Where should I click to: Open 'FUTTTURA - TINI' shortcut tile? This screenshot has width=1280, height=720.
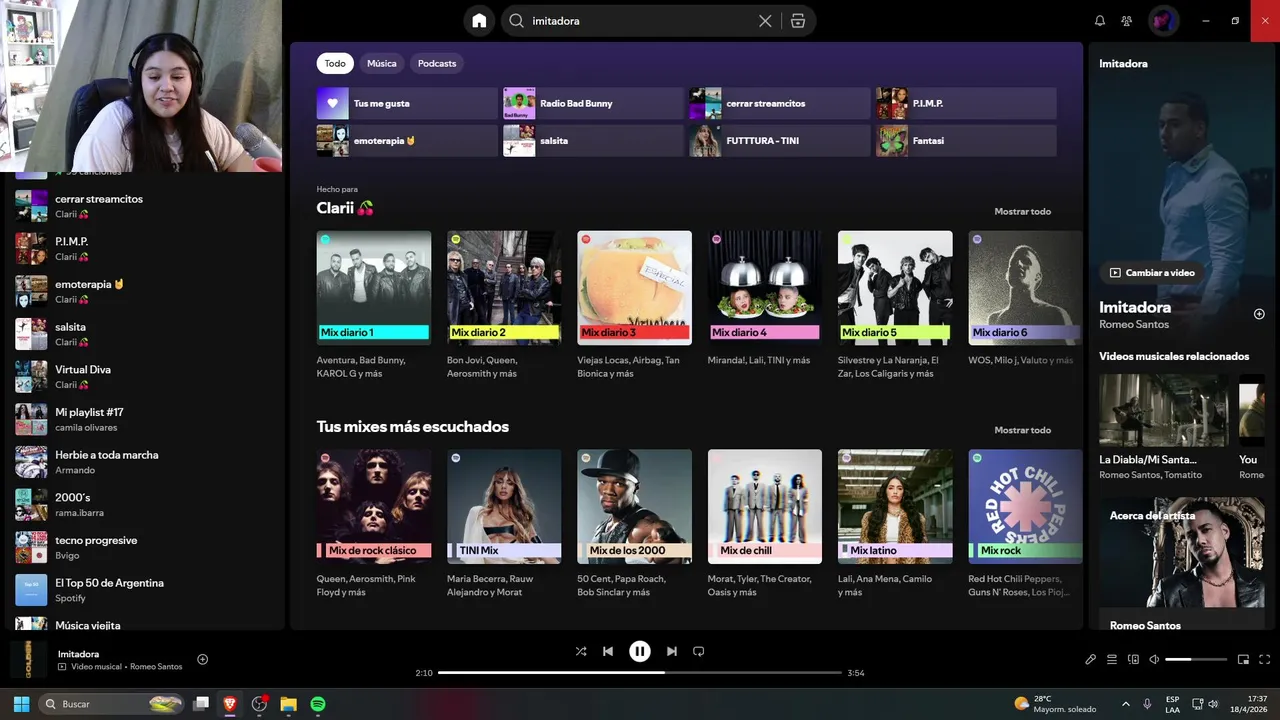(779, 141)
